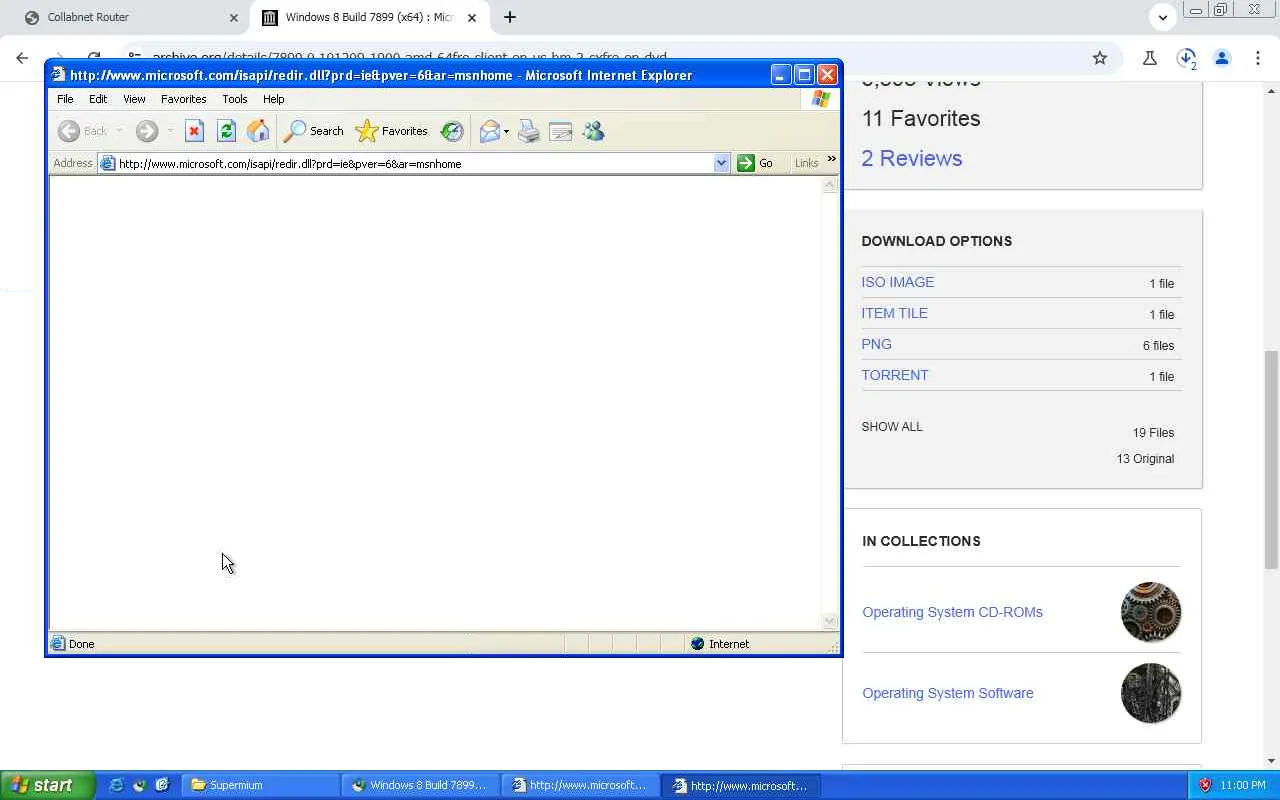Open the Help menu in Internet Explorer
The image size is (1280, 800).
(x=274, y=99)
